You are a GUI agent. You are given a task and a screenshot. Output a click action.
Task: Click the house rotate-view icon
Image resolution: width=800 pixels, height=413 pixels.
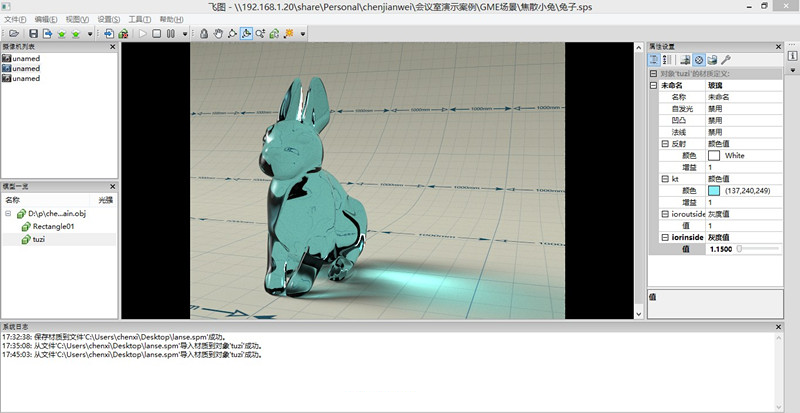274,34
